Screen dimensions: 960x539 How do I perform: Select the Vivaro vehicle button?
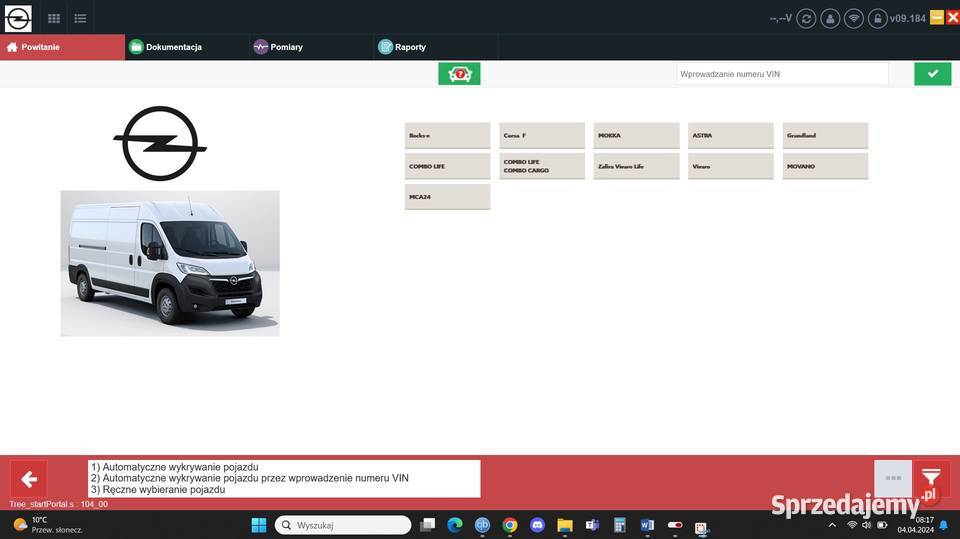click(x=730, y=166)
